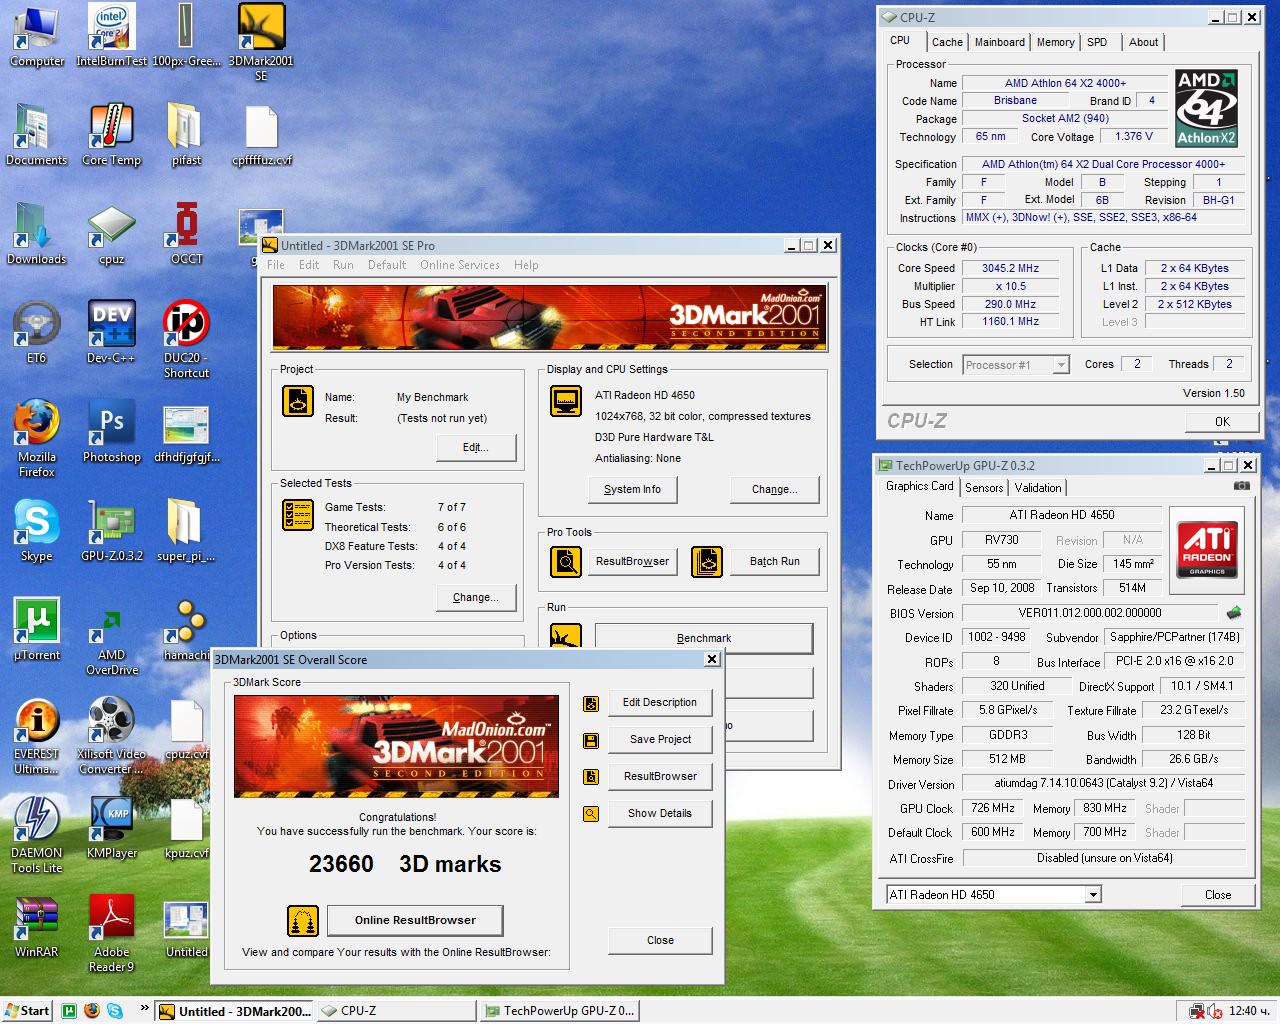This screenshot has height=1024, width=1280.
Task: Click the Core Speed value field in CPU-Z
Action: [x=1010, y=268]
